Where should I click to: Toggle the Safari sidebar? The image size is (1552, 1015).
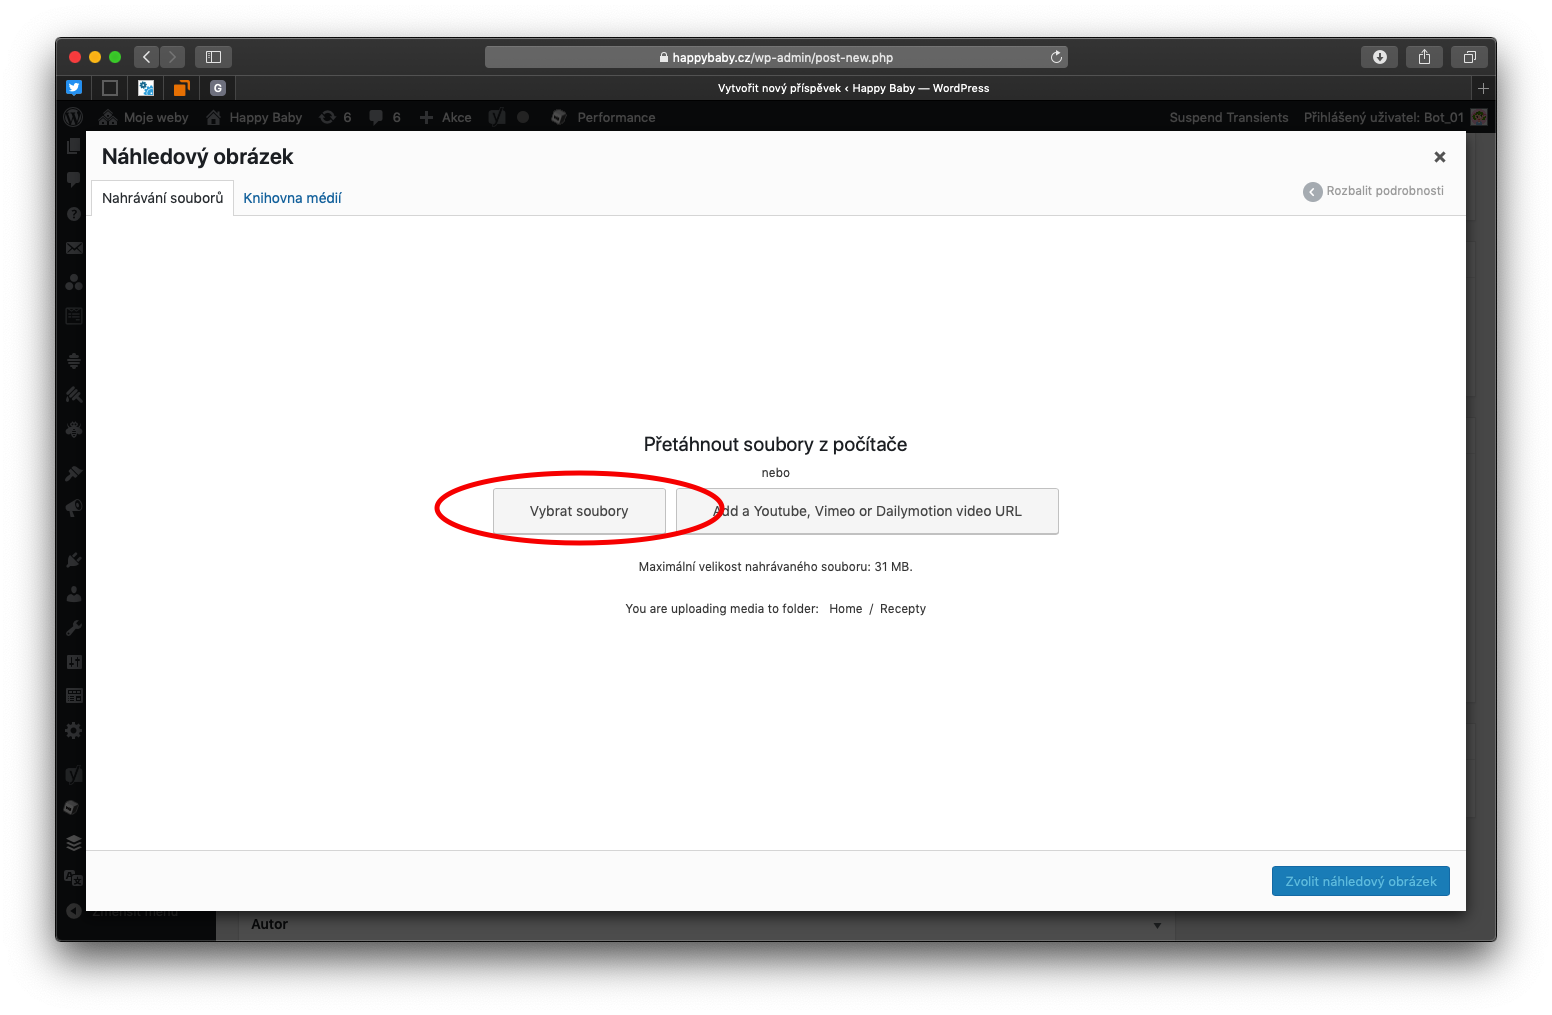coord(213,57)
